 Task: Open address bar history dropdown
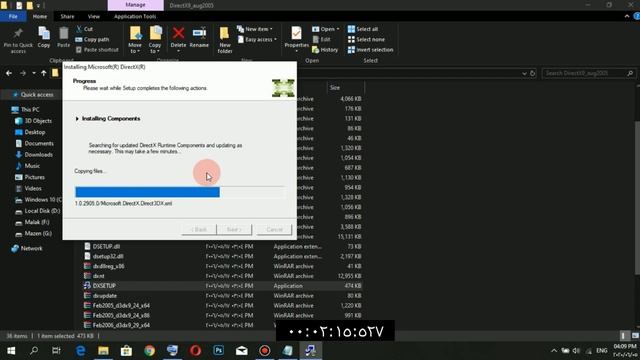[524, 73]
